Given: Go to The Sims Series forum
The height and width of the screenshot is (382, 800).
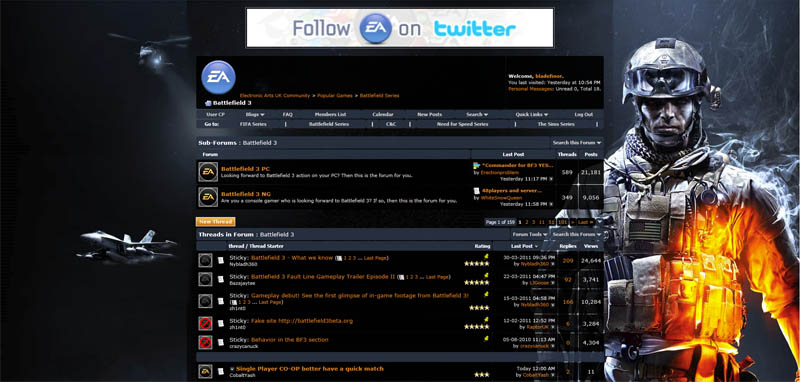Looking at the screenshot, I should point(556,124).
